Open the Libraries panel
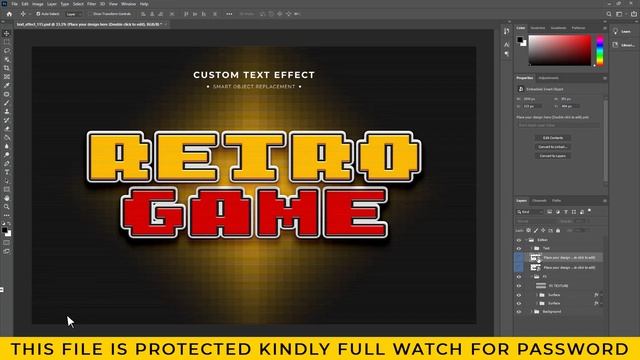Screen dimensions: 640x360 coord(623,45)
